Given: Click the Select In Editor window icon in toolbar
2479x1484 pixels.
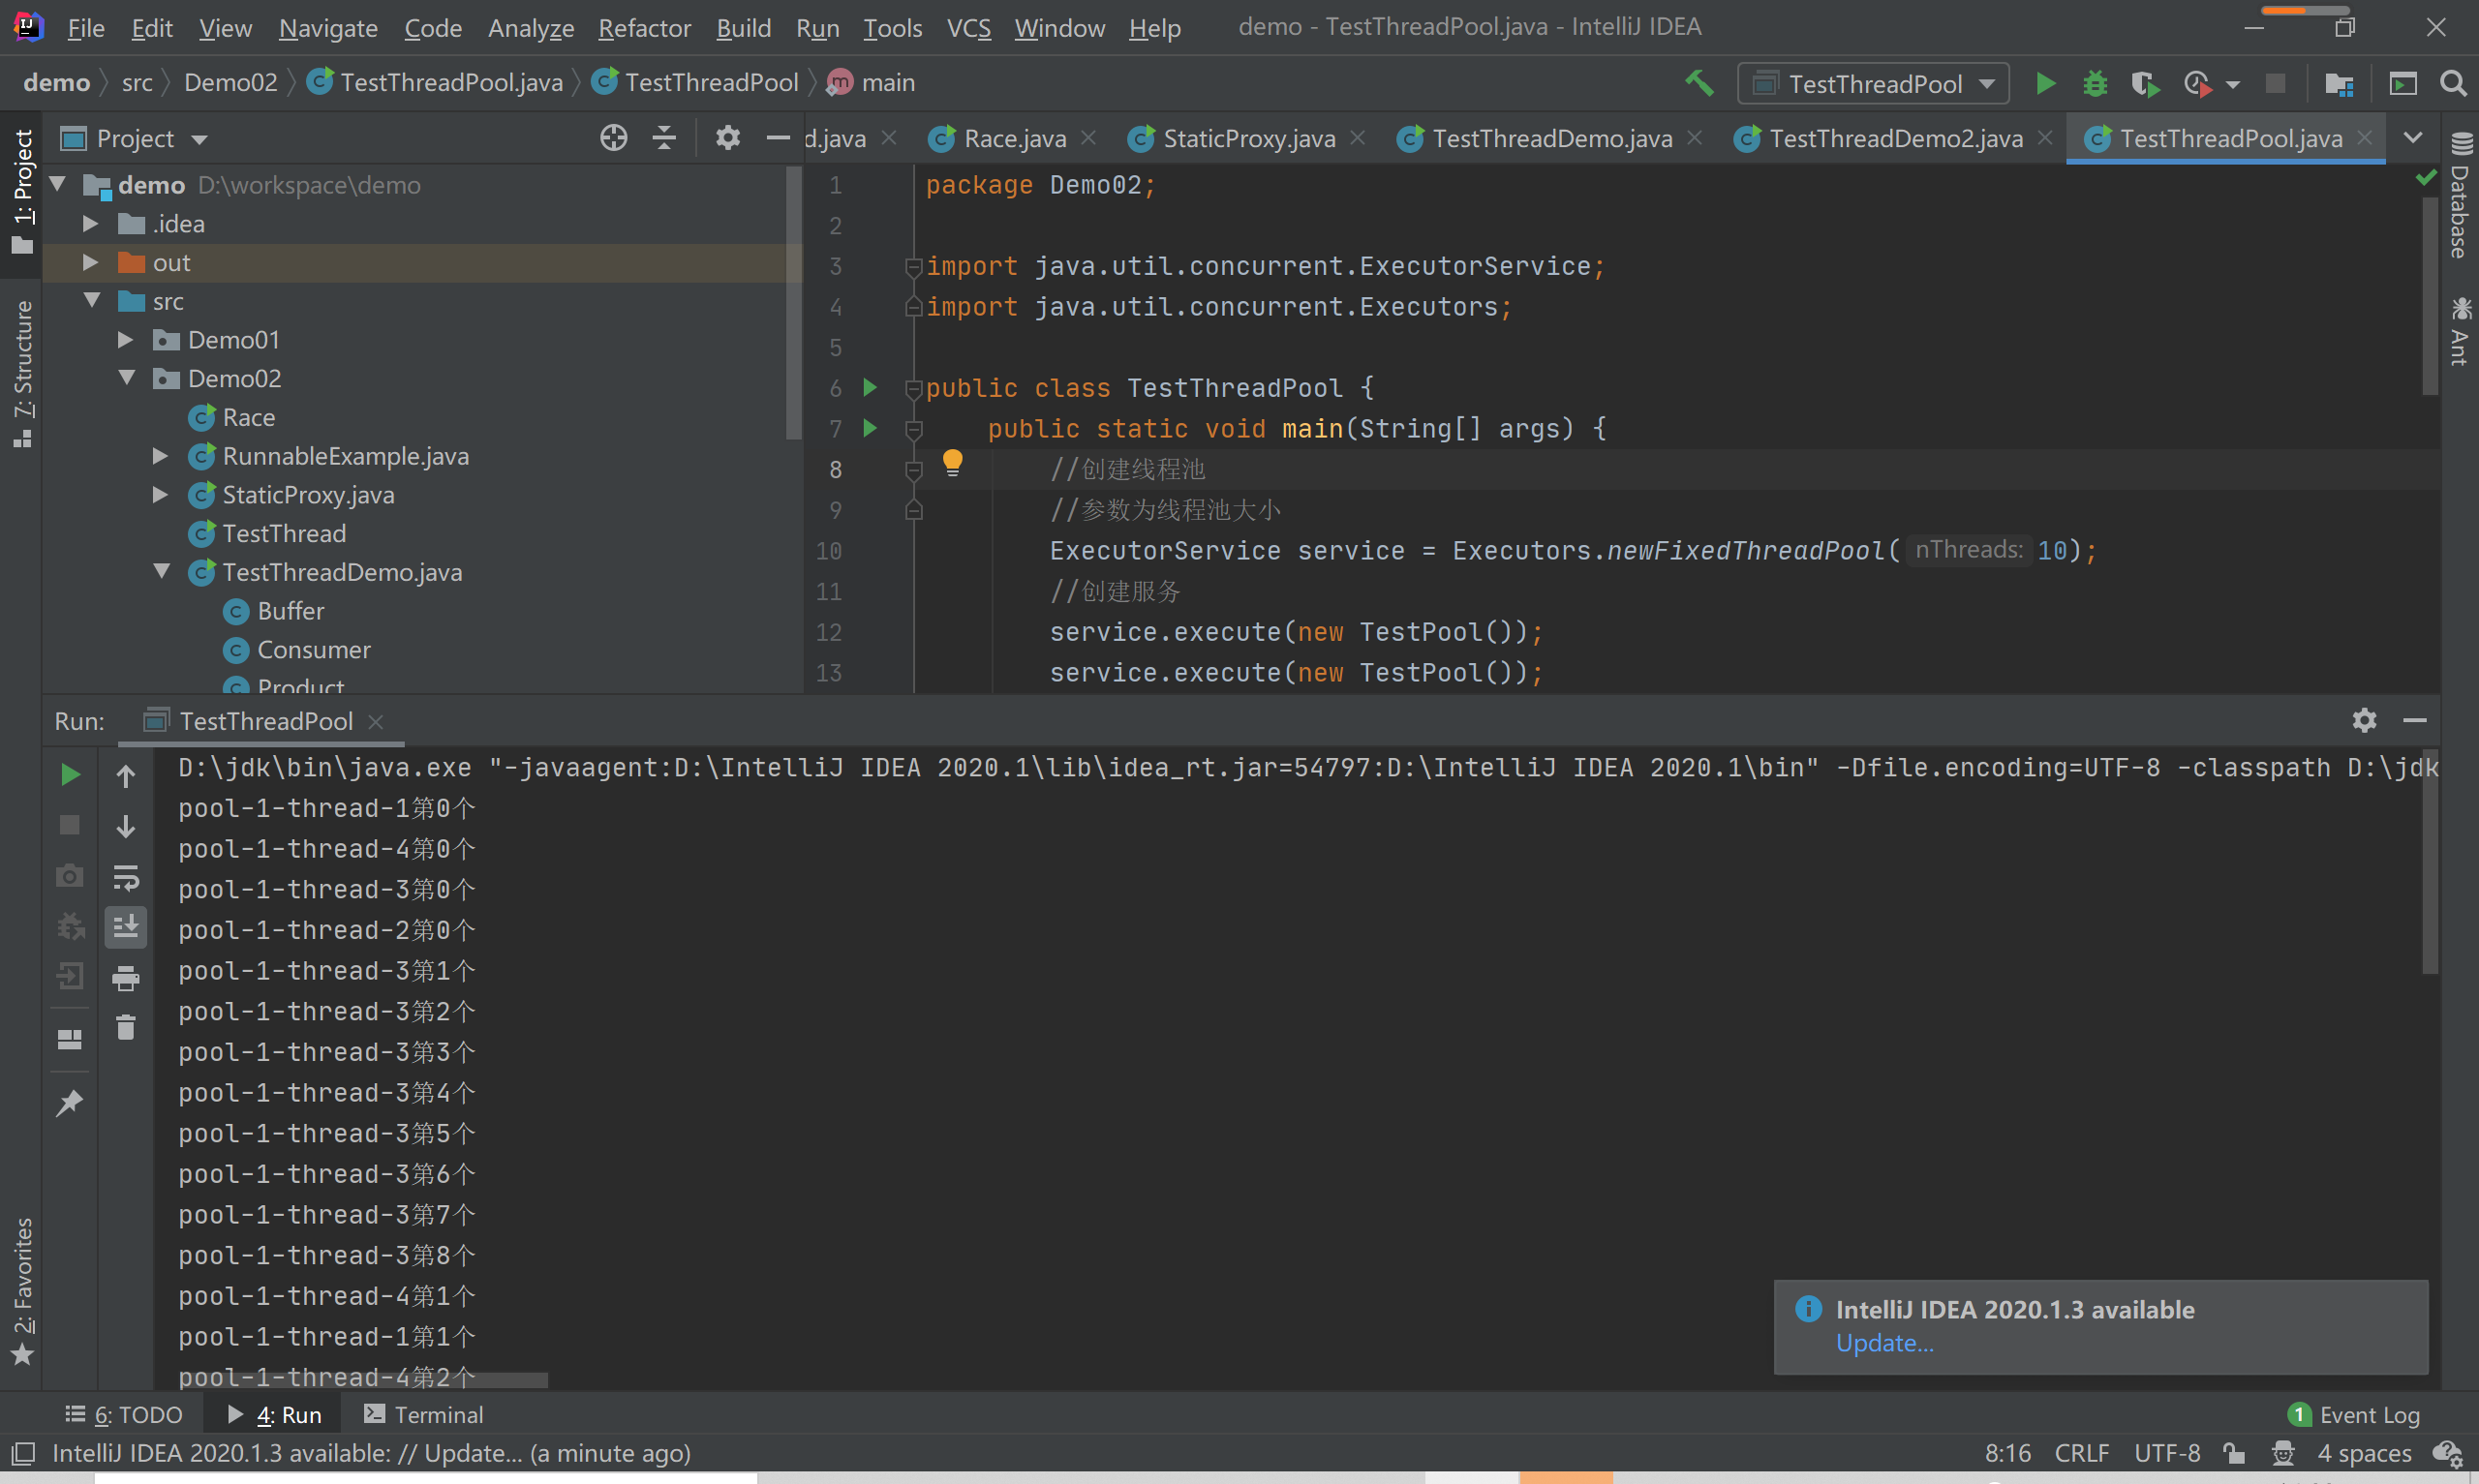Looking at the screenshot, I should coord(2403,84).
